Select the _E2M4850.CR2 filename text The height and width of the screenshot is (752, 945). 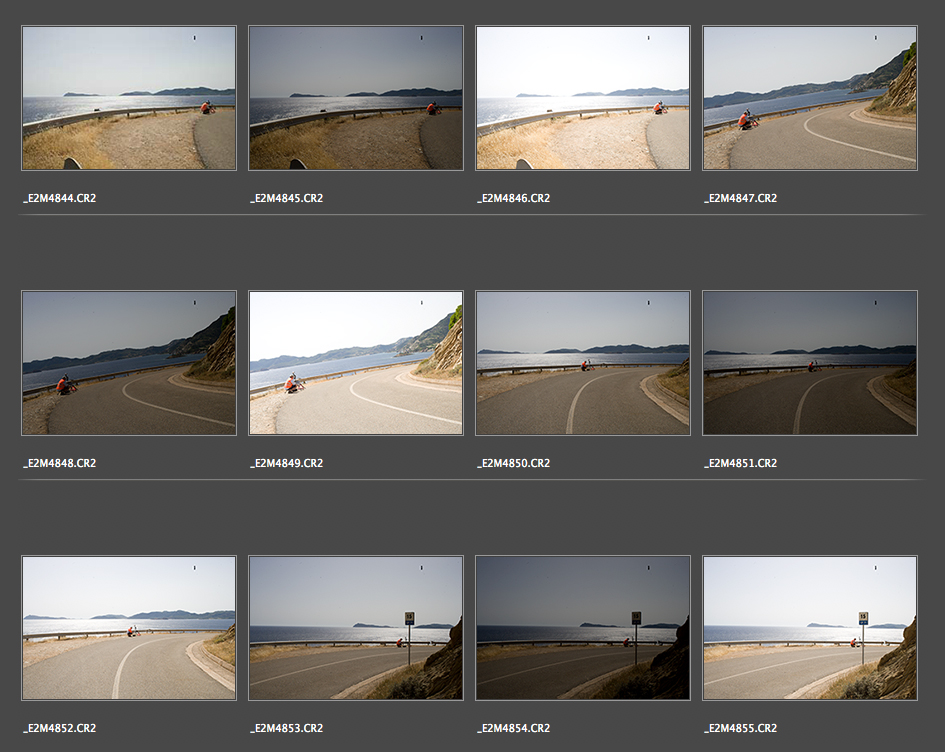click(514, 463)
